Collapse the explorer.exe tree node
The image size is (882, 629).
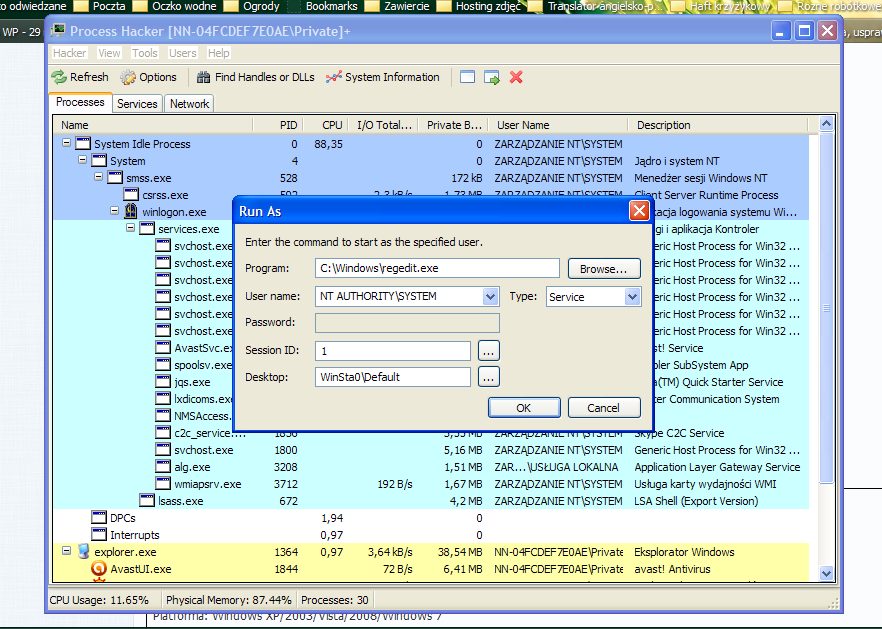[x=66, y=551]
